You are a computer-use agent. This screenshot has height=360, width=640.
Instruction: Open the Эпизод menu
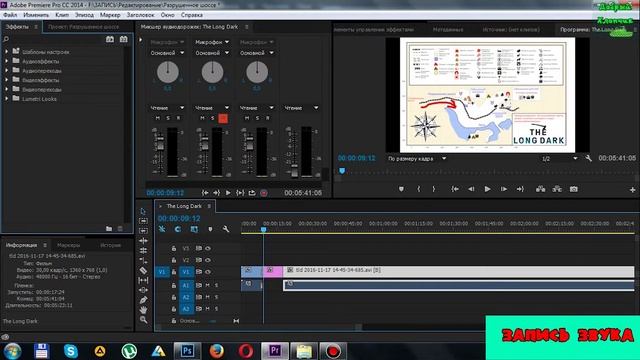pyautogui.click(x=84, y=15)
